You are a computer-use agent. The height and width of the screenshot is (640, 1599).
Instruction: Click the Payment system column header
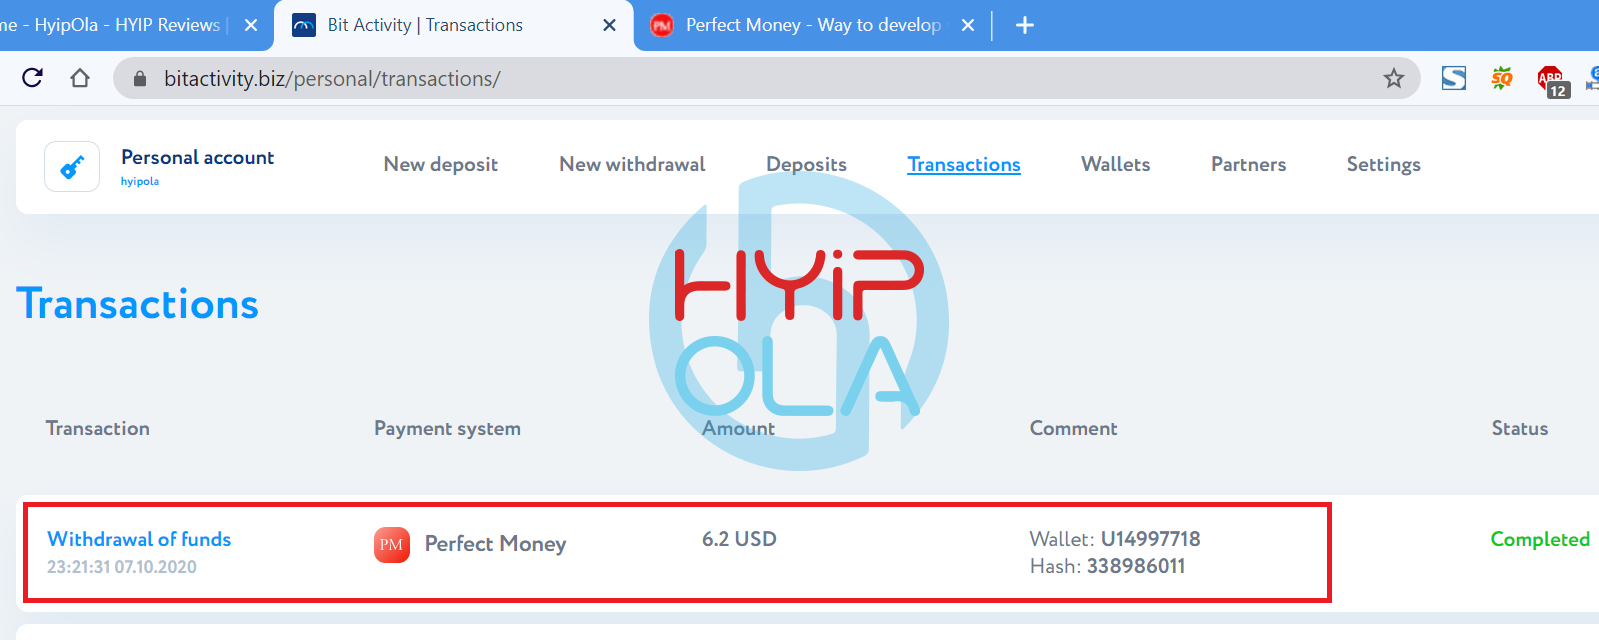point(447,428)
